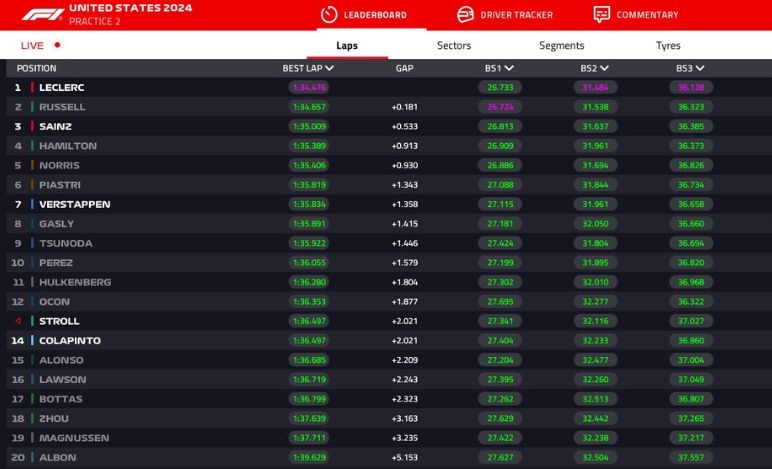Switch to the Sectors tab
This screenshot has width=772, height=469.
(454, 45)
